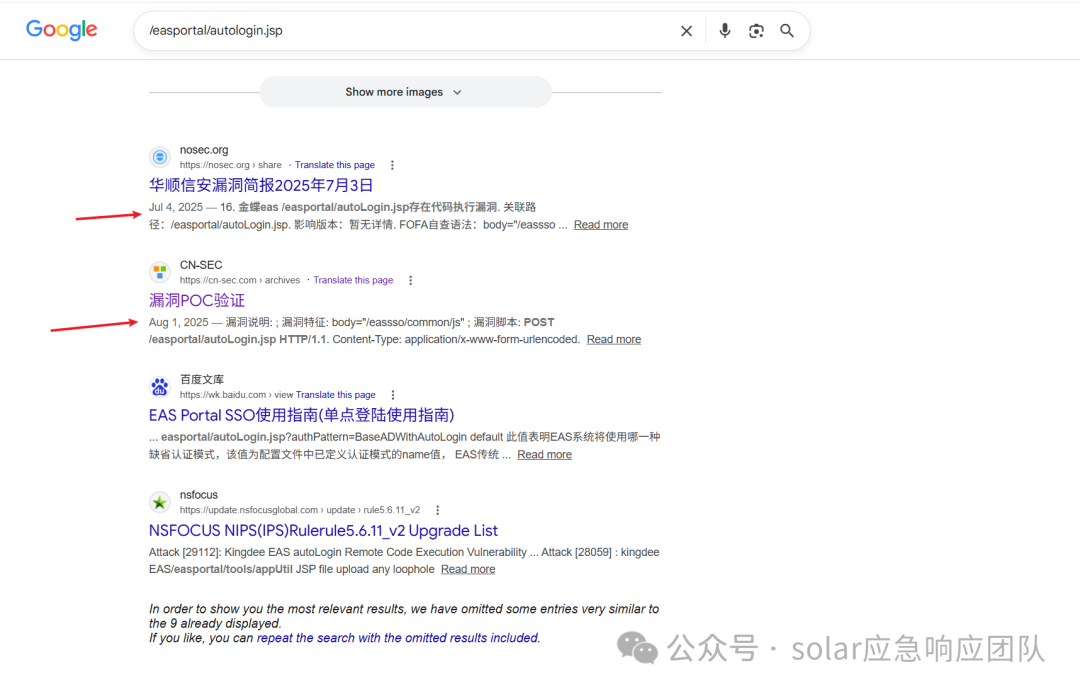Open the Baidu Wenku paw favicon

coord(160,387)
